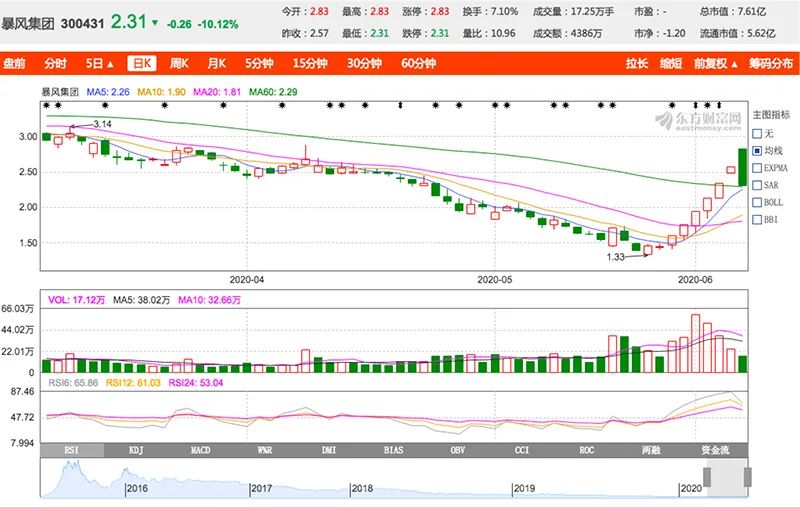The width and height of the screenshot is (800, 507).
Task: Show the 15分钟 chart
Action: click(x=310, y=63)
